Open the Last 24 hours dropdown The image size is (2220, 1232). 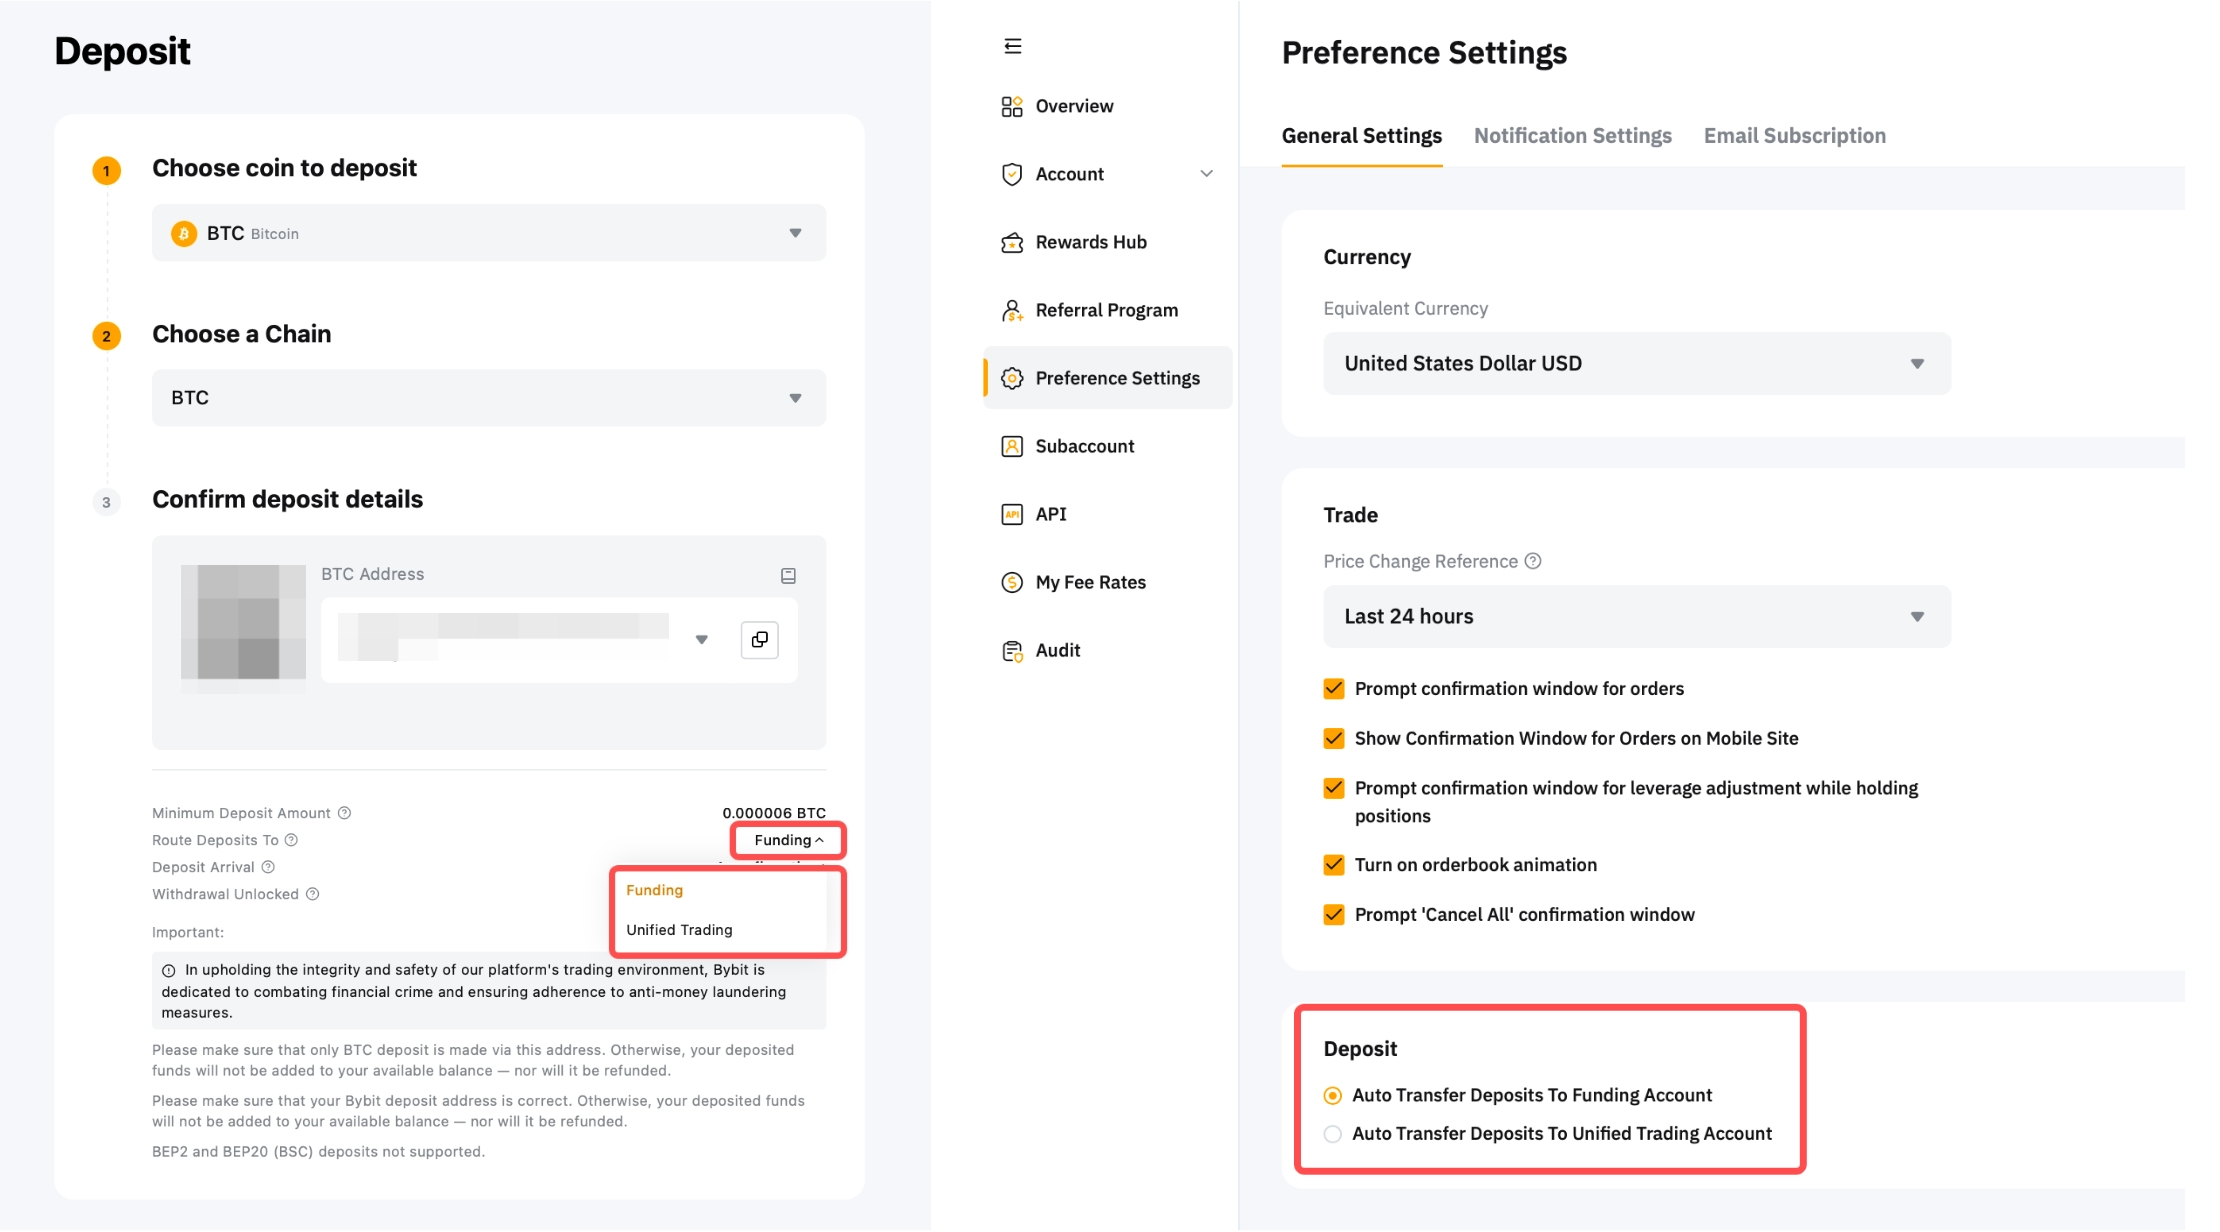[x=1636, y=617]
